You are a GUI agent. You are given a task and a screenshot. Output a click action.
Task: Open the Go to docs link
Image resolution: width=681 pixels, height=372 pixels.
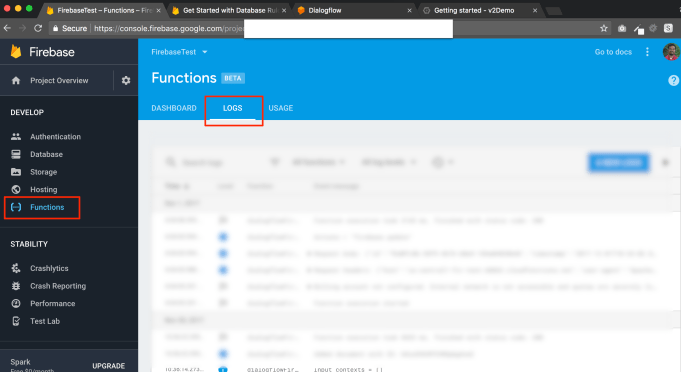[x=613, y=52]
